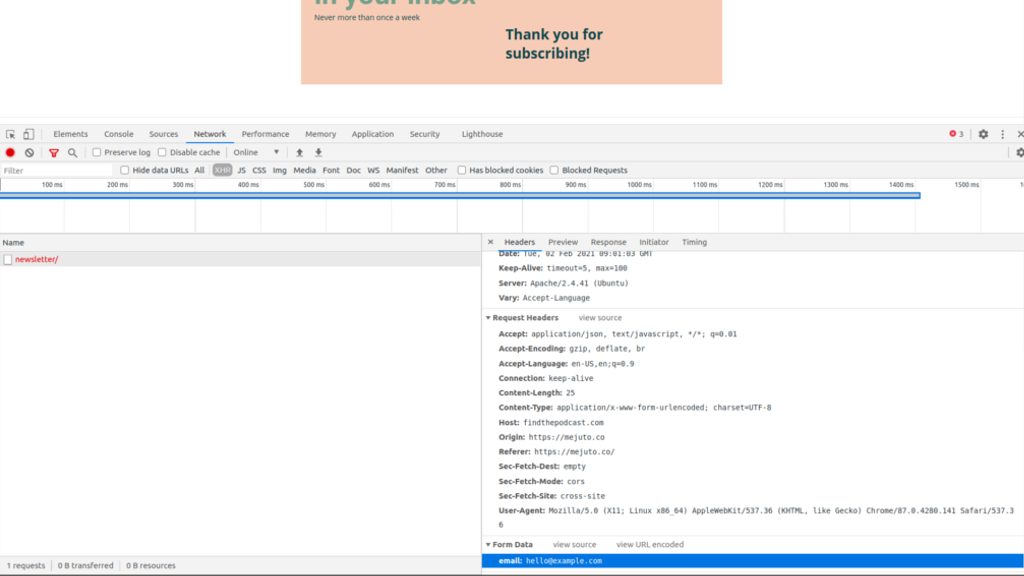The width and height of the screenshot is (1024, 576).
Task: Enable the Preserve log checkbox
Action: click(x=95, y=153)
